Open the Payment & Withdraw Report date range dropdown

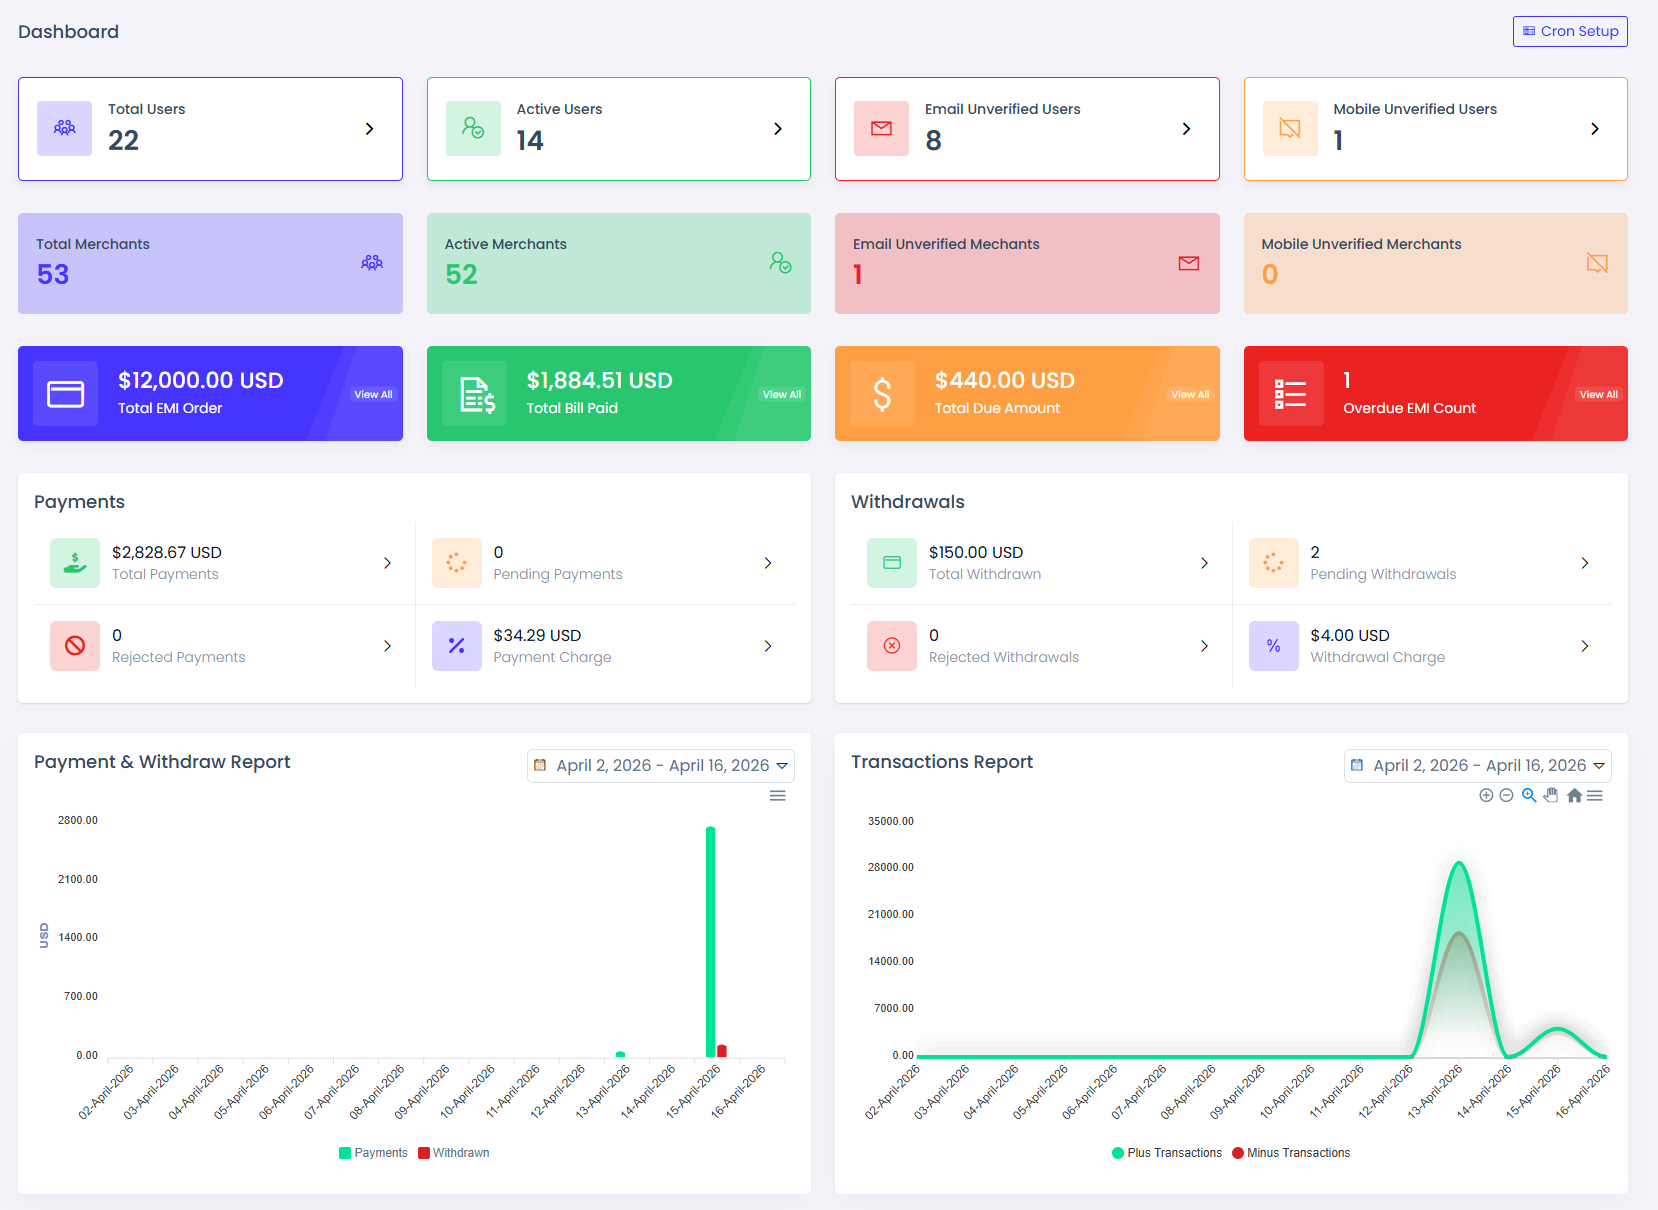(x=661, y=765)
